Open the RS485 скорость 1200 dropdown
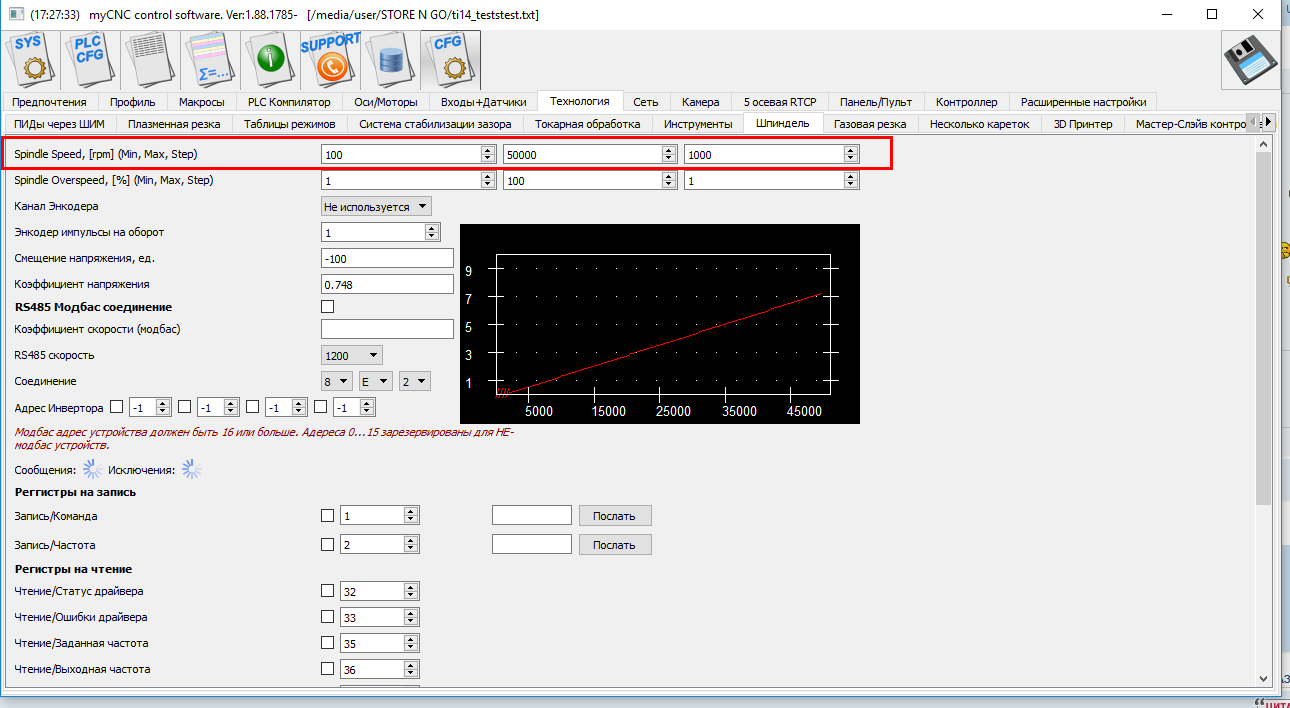The image size is (1290, 708). 352,355
